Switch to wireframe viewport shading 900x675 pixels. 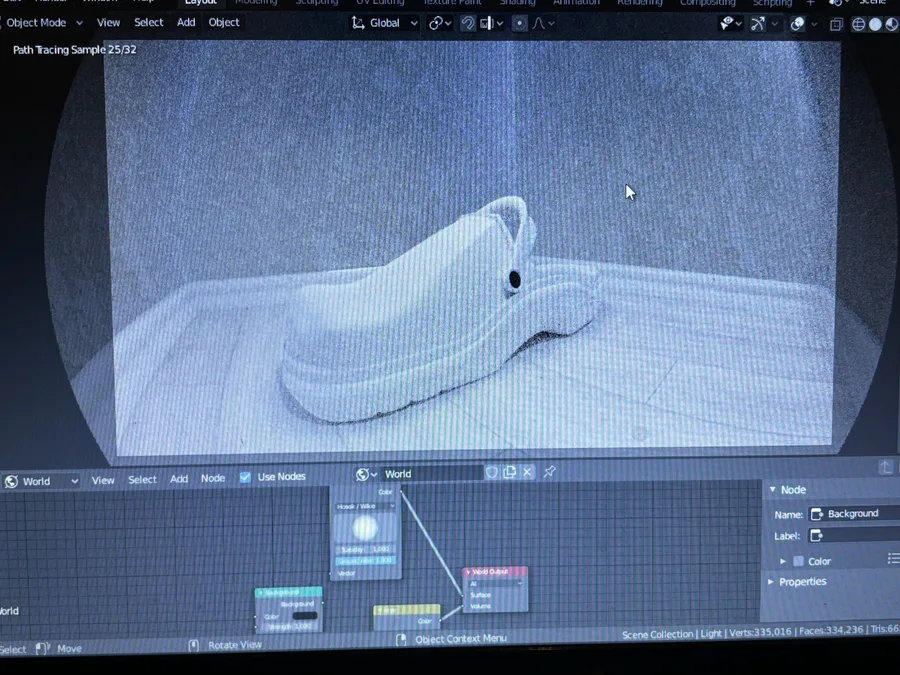(x=859, y=25)
